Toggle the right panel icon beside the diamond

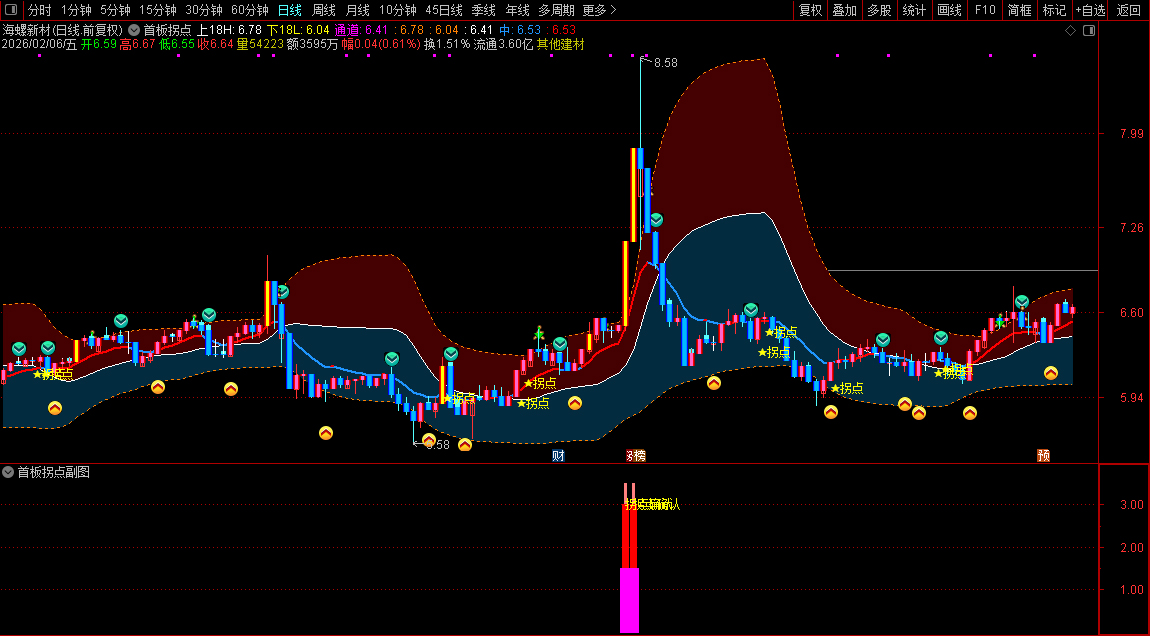[1089, 31]
